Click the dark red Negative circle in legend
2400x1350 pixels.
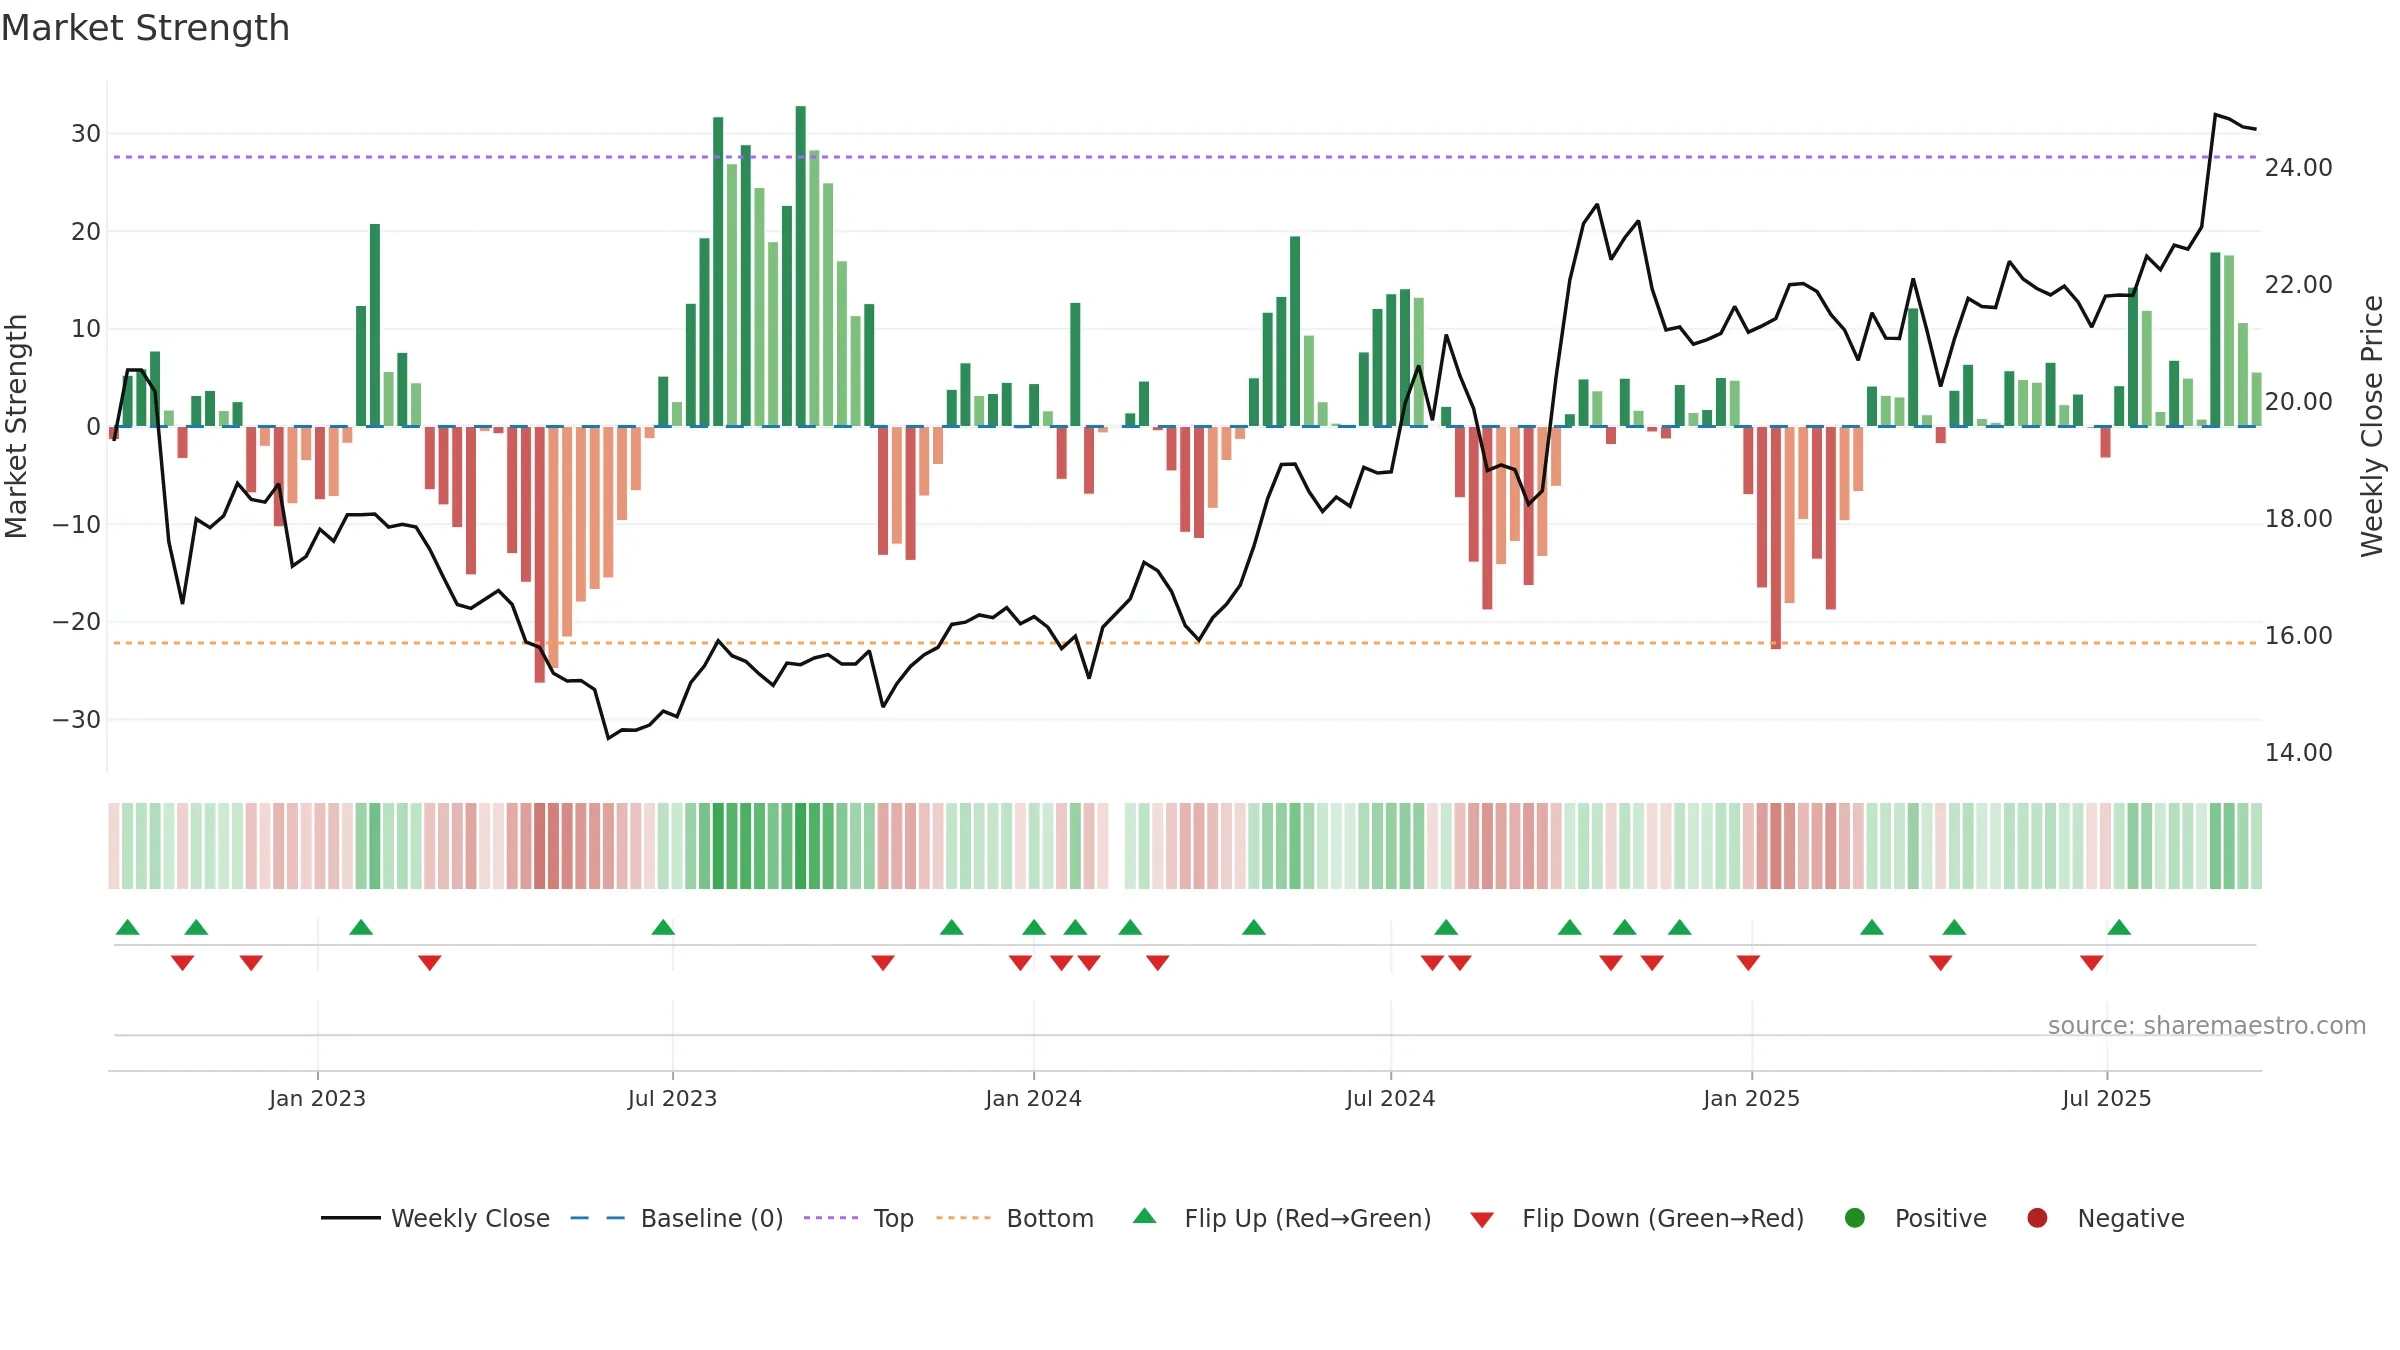click(2037, 1218)
